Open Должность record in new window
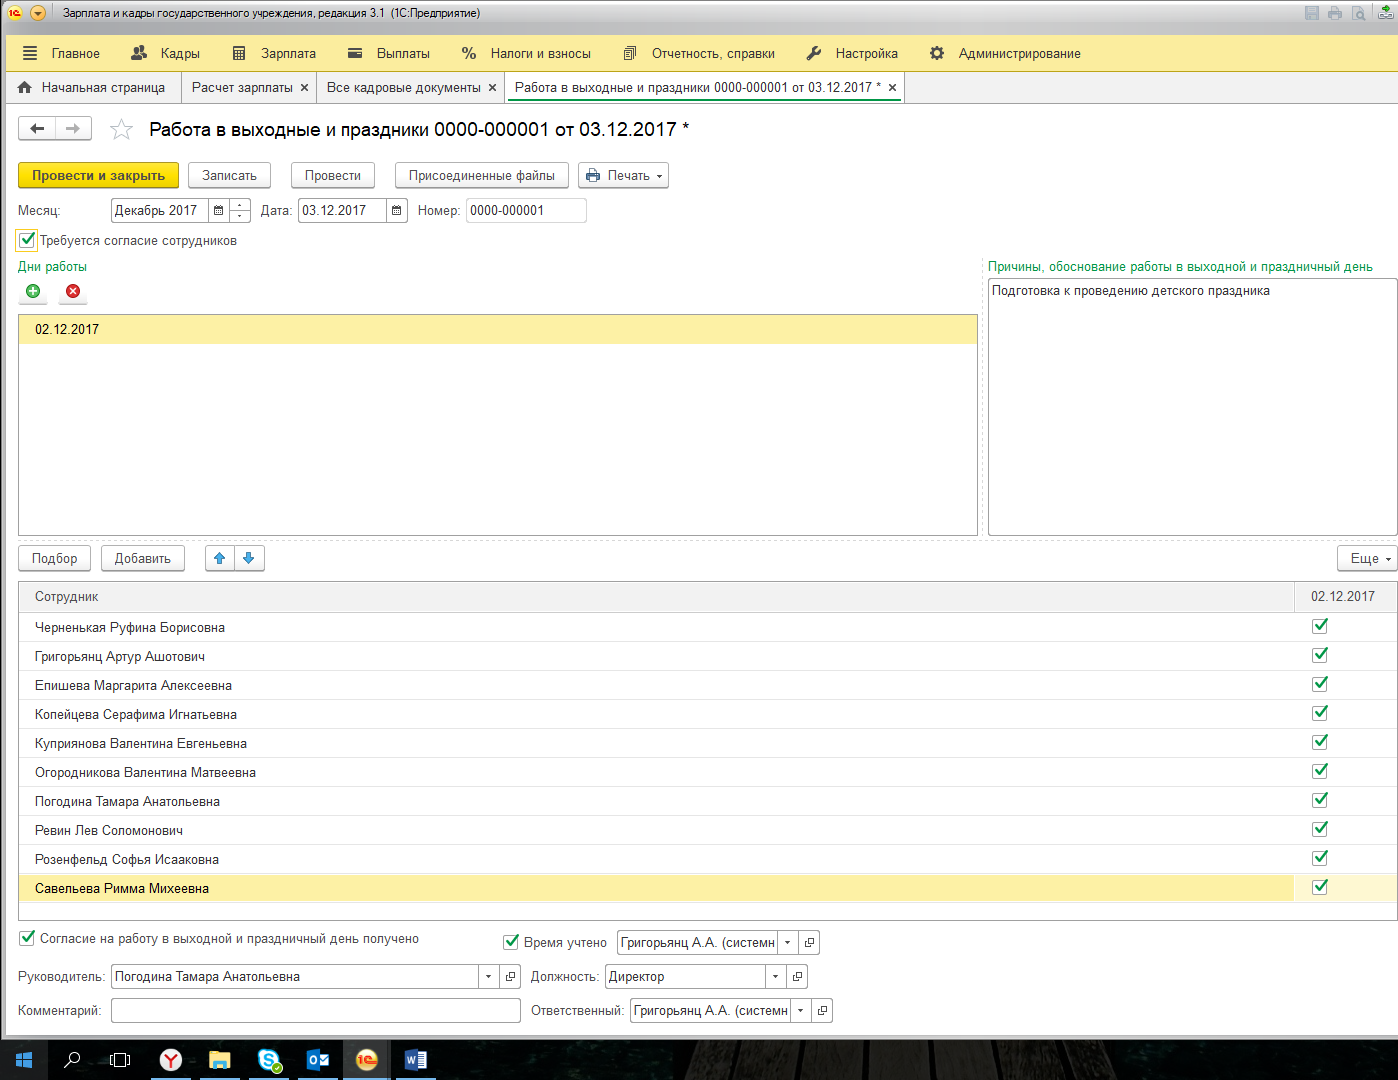 tap(797, 976)
